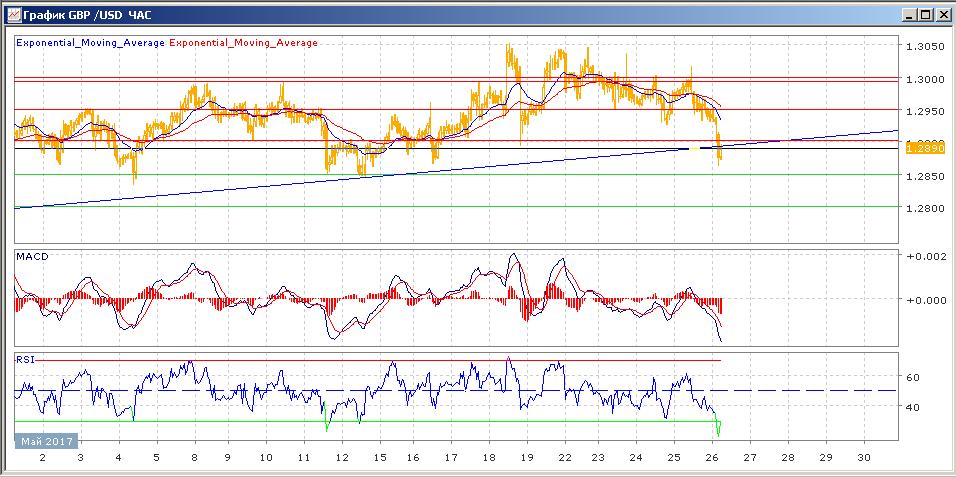Select date 12 on the time axis
956x477 pixels.
[x=342, y=457]
